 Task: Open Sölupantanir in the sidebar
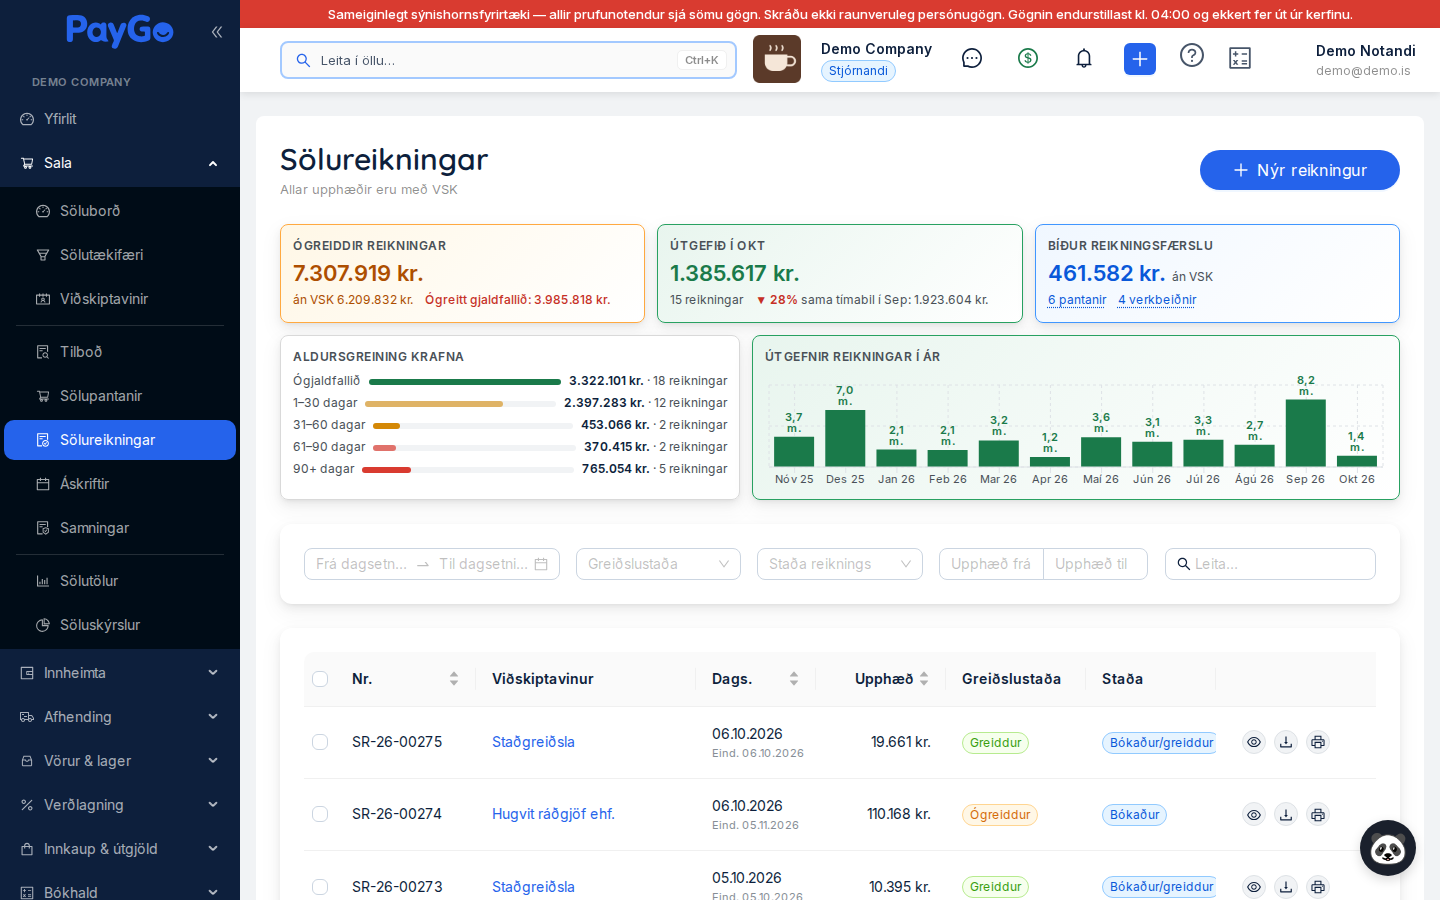tap(120, 396)
